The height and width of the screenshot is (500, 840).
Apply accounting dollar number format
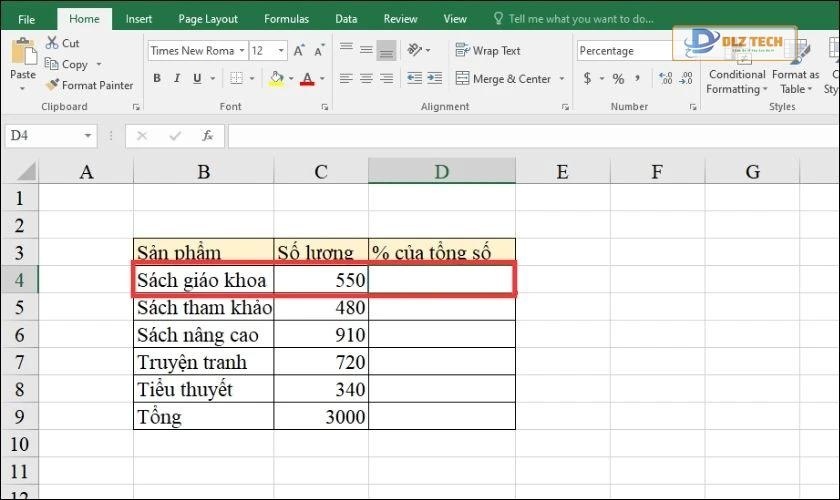(x=587, y=79)
